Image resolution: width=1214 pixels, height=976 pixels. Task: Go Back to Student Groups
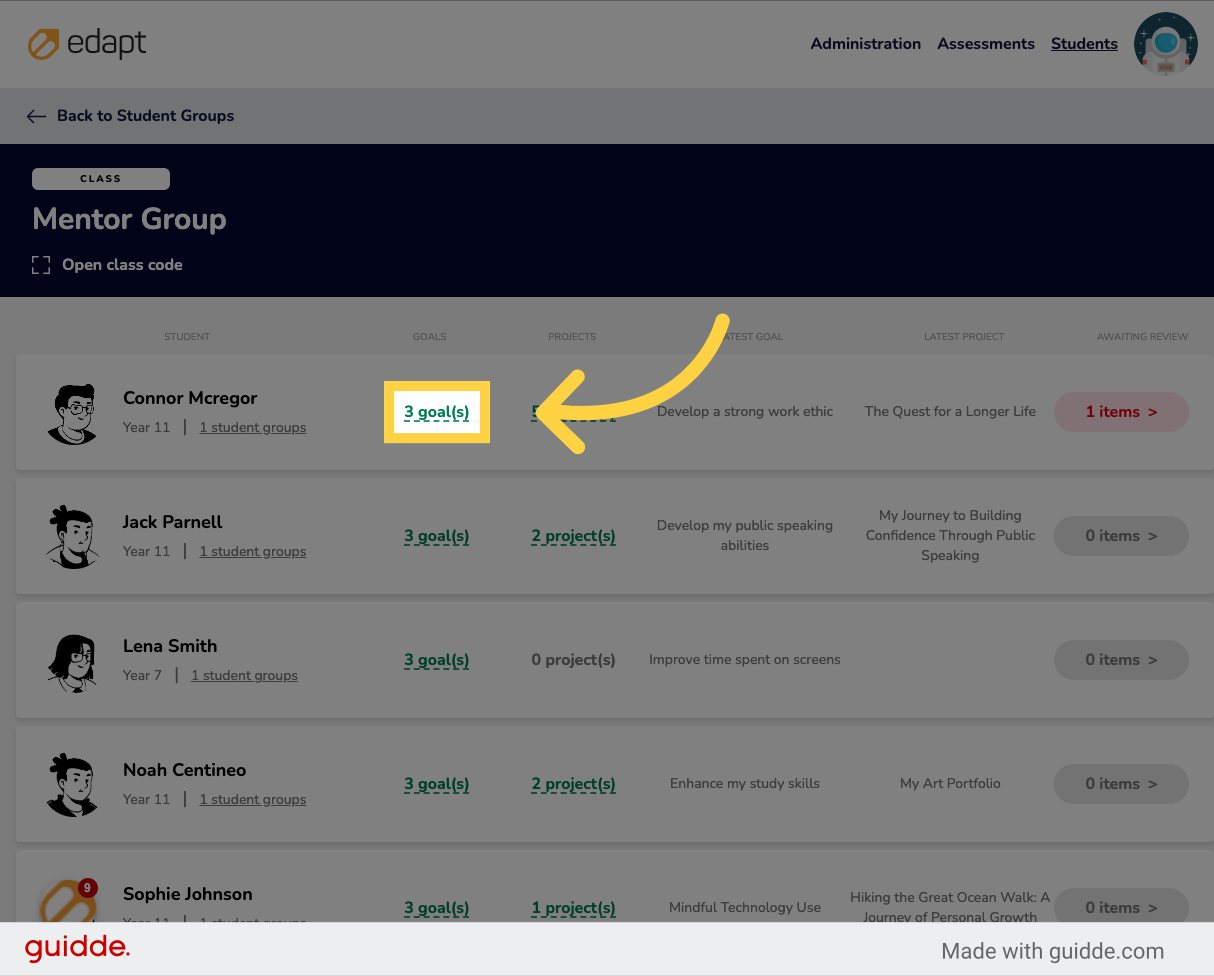pyautogui.click(x=145, y=116)
